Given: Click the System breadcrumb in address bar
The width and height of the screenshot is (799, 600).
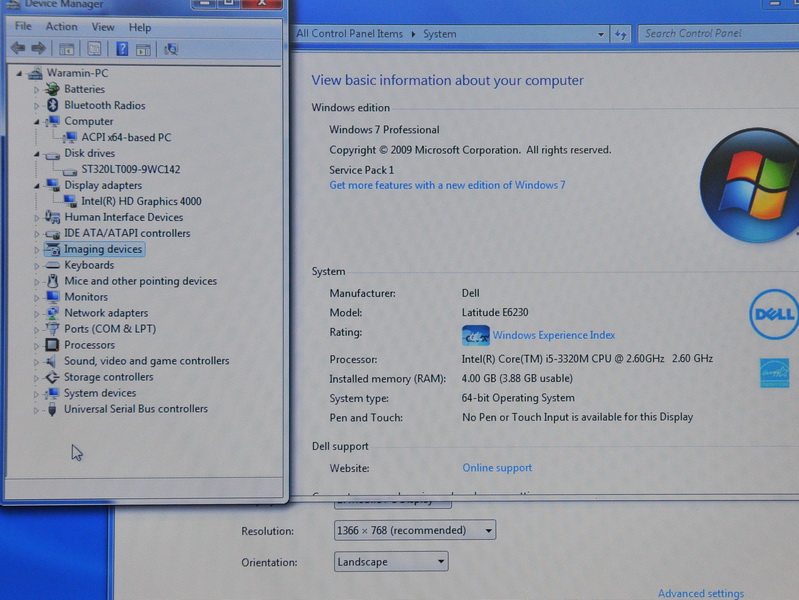Looking at the screenshot, I should click(439, 34).
